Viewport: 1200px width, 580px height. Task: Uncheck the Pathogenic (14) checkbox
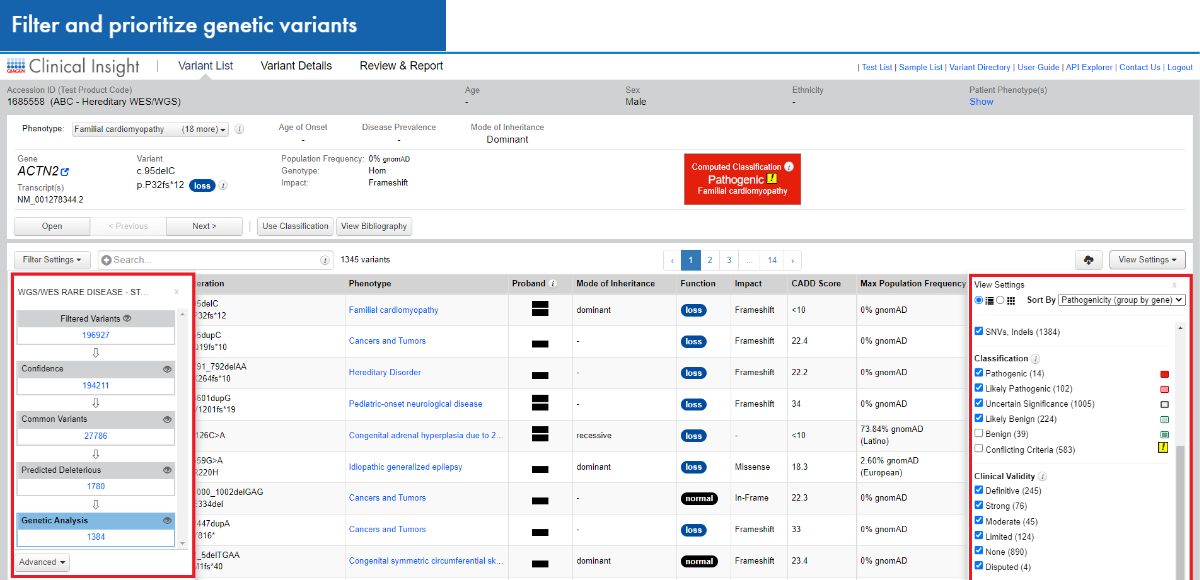(x=979, y=373)
